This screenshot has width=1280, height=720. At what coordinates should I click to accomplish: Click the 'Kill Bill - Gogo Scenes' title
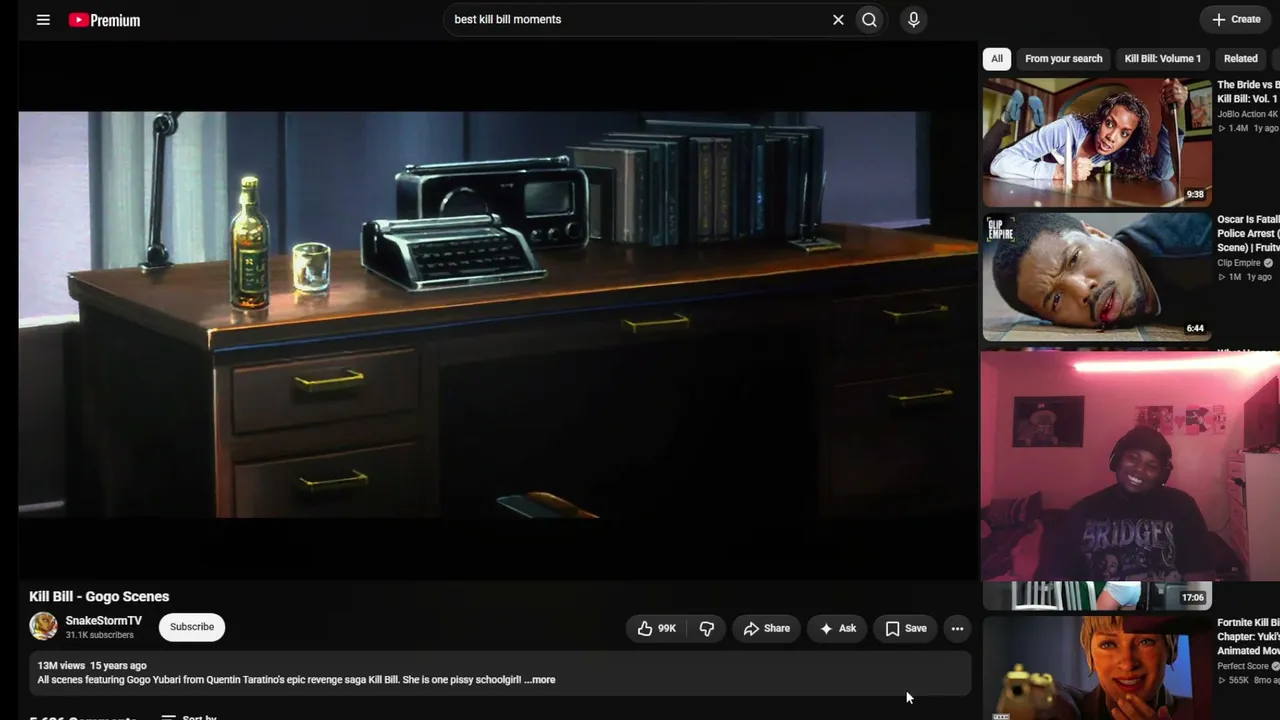coord(99,597)
